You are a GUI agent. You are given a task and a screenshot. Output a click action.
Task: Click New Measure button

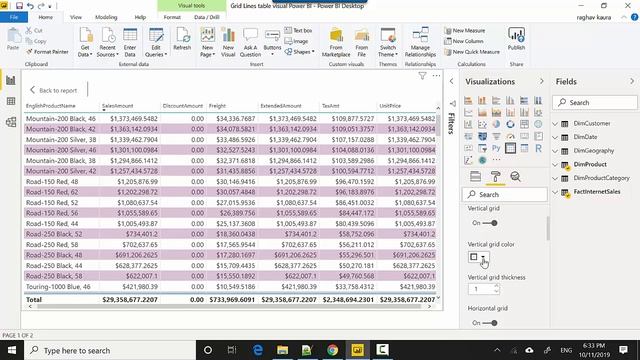[464, 31]
